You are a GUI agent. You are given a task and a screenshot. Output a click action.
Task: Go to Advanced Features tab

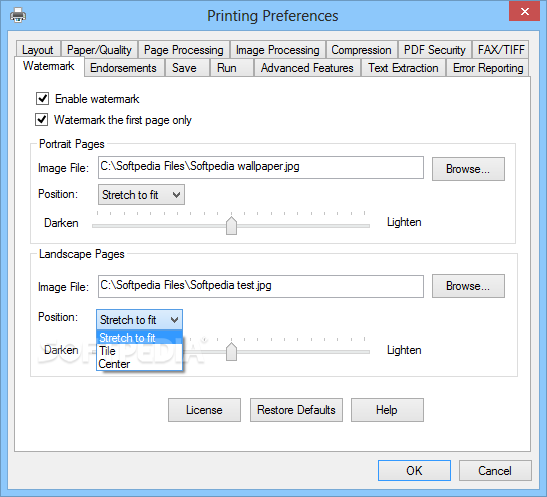[x=307, y=68]
